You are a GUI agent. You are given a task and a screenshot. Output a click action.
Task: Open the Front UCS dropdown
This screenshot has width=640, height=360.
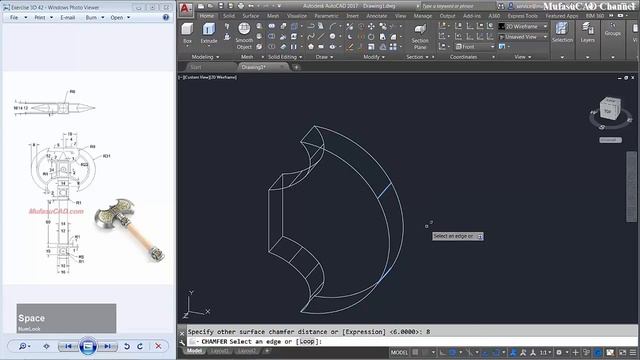pyautogui.click(x=475, y=47)
